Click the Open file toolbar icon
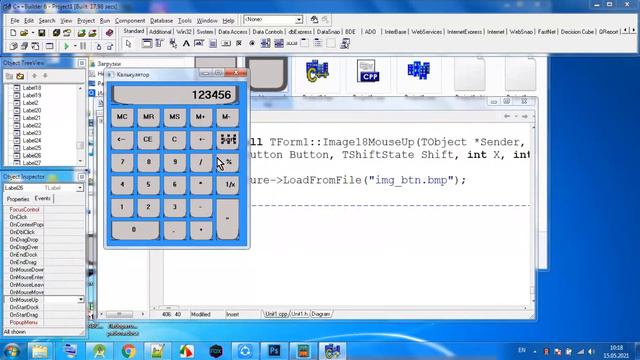The height and width of the screenshot is (360, 640). pyautogui.click(x=24, y=33)
